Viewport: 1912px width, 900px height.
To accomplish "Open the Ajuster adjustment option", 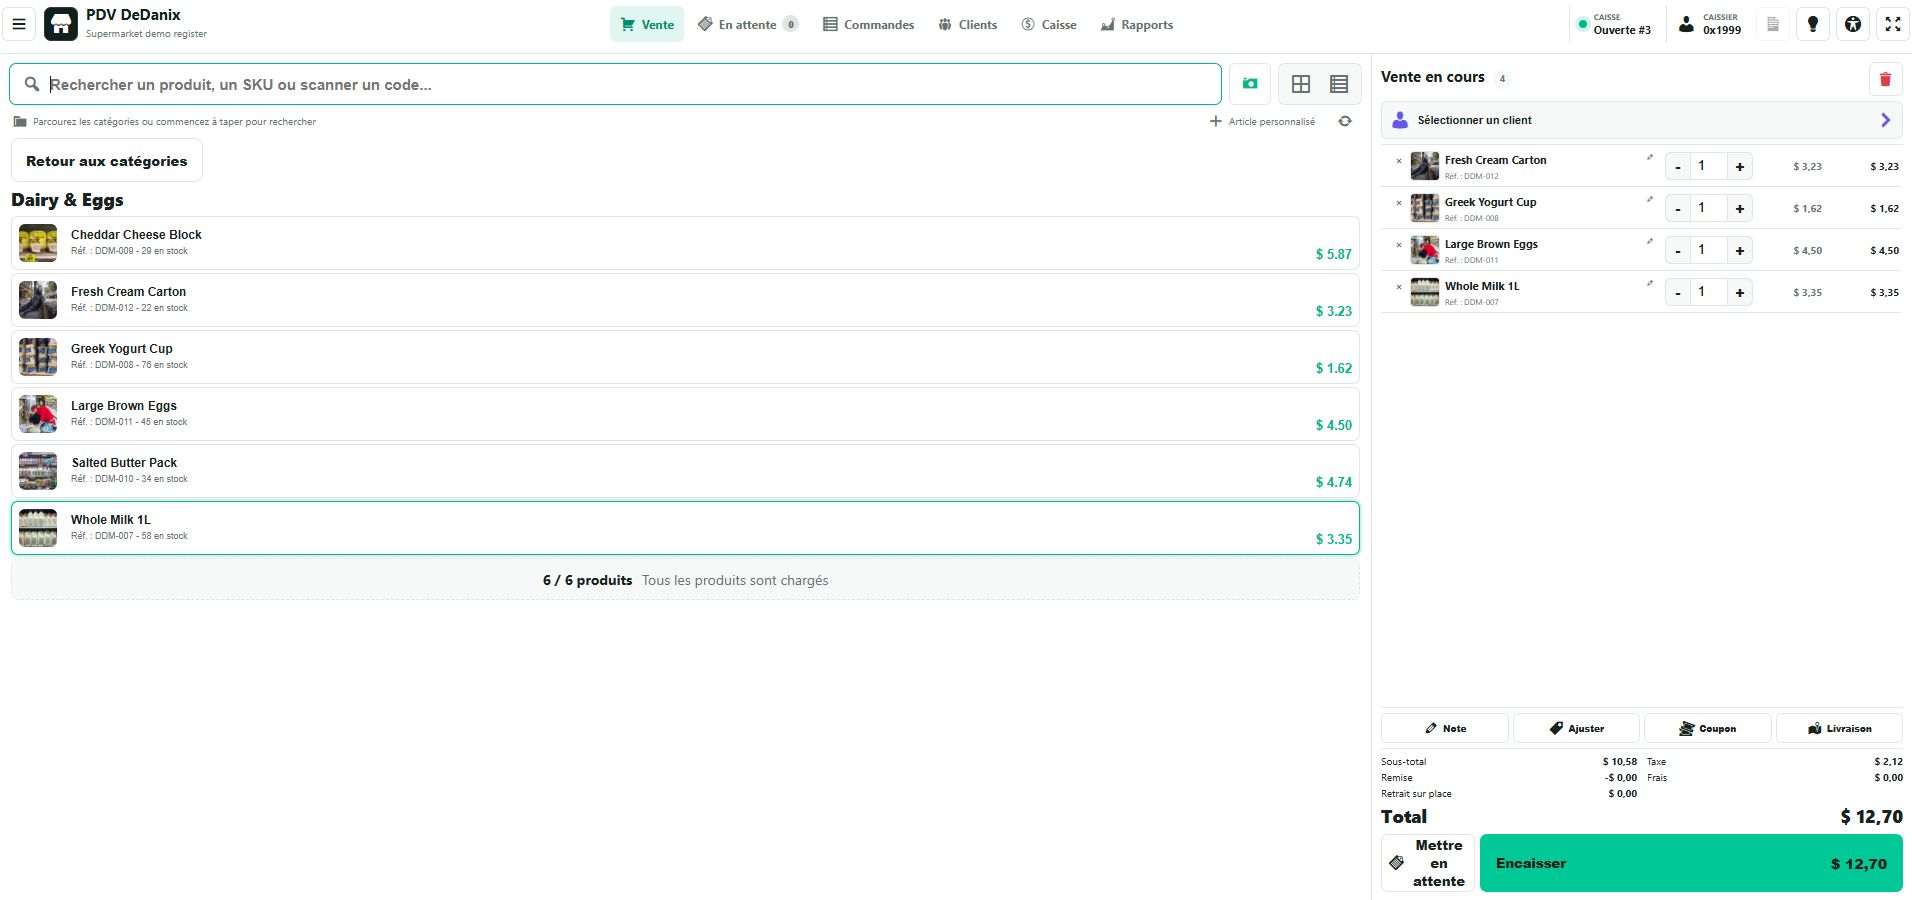I will [1576, 728].
